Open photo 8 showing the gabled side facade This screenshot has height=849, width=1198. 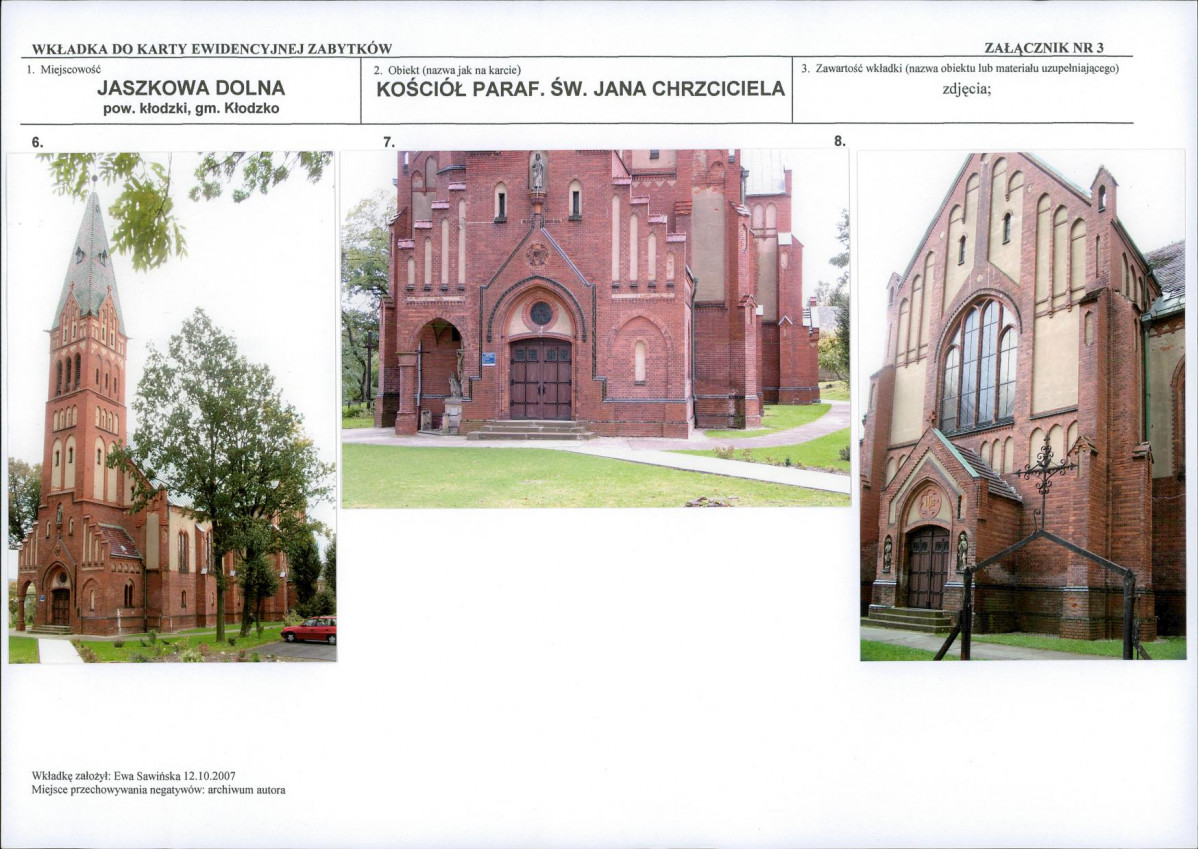click(x=1022, y=405)
